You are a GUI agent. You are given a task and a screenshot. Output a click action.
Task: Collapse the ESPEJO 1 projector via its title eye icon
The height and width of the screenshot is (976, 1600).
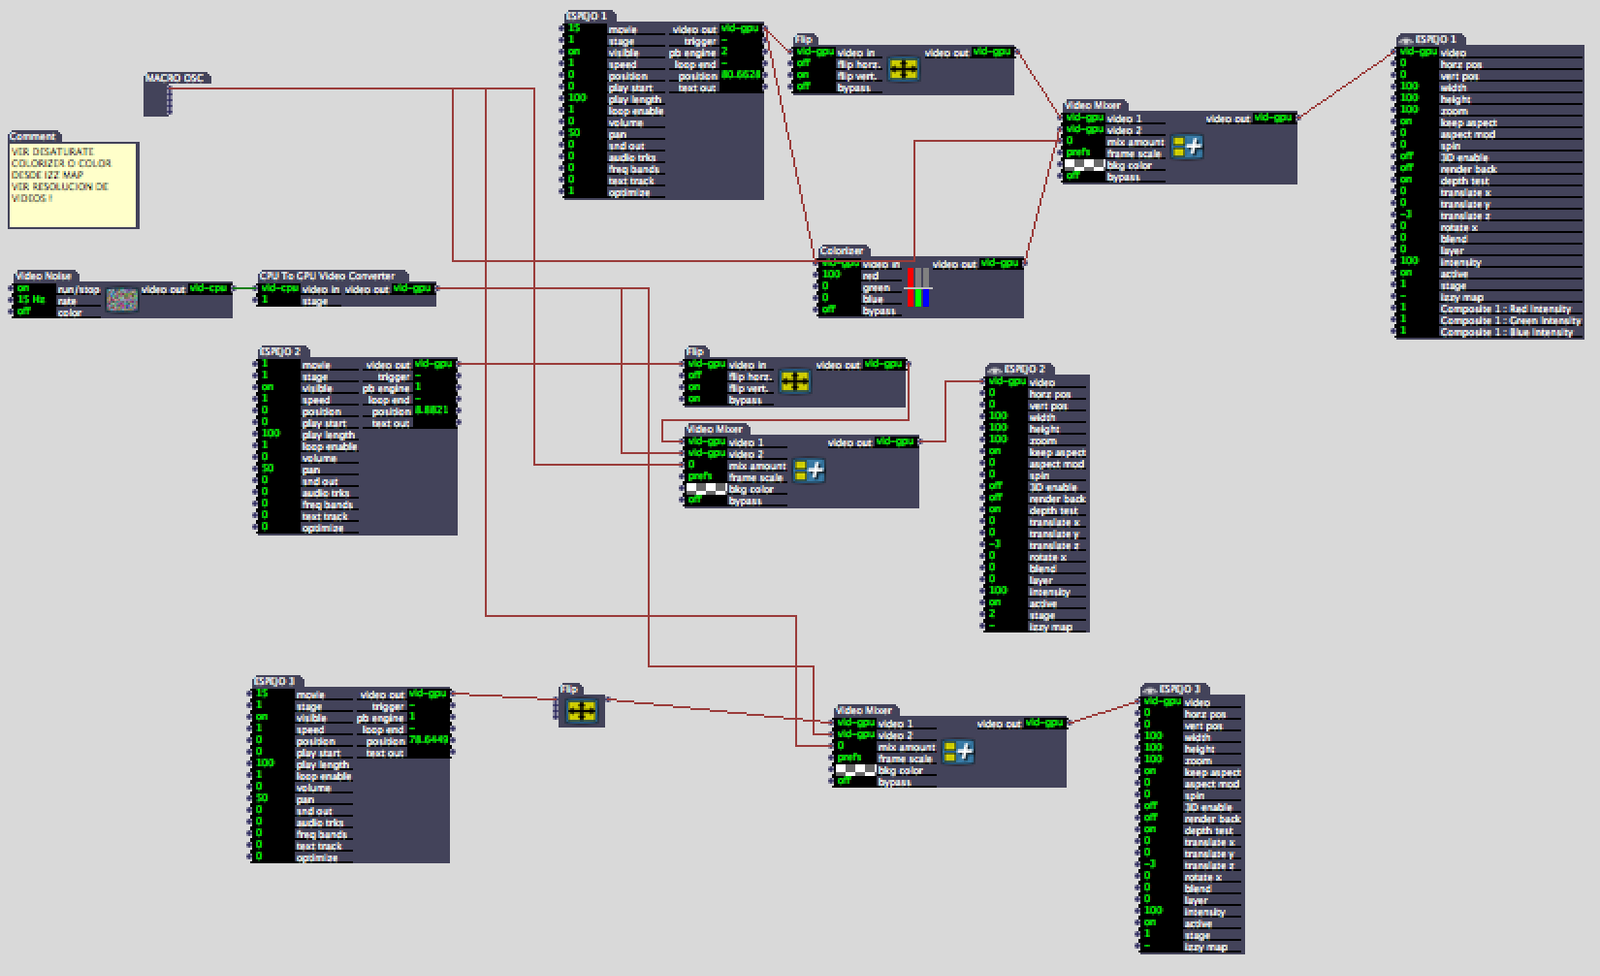[x=1406, y=40]
